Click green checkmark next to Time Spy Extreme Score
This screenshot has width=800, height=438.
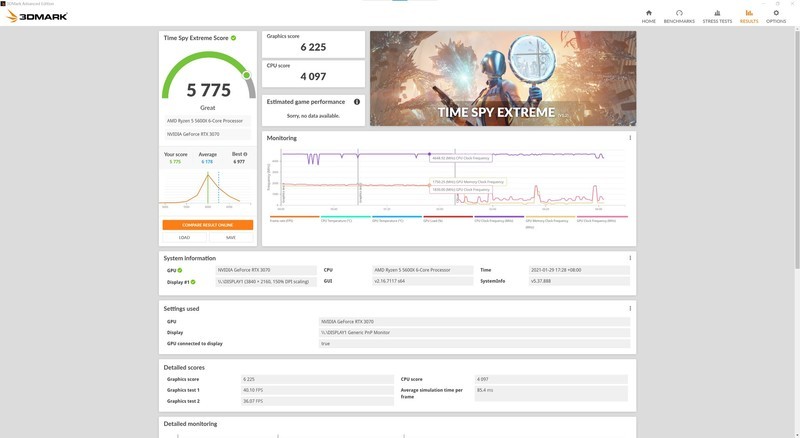pos(234,38)
